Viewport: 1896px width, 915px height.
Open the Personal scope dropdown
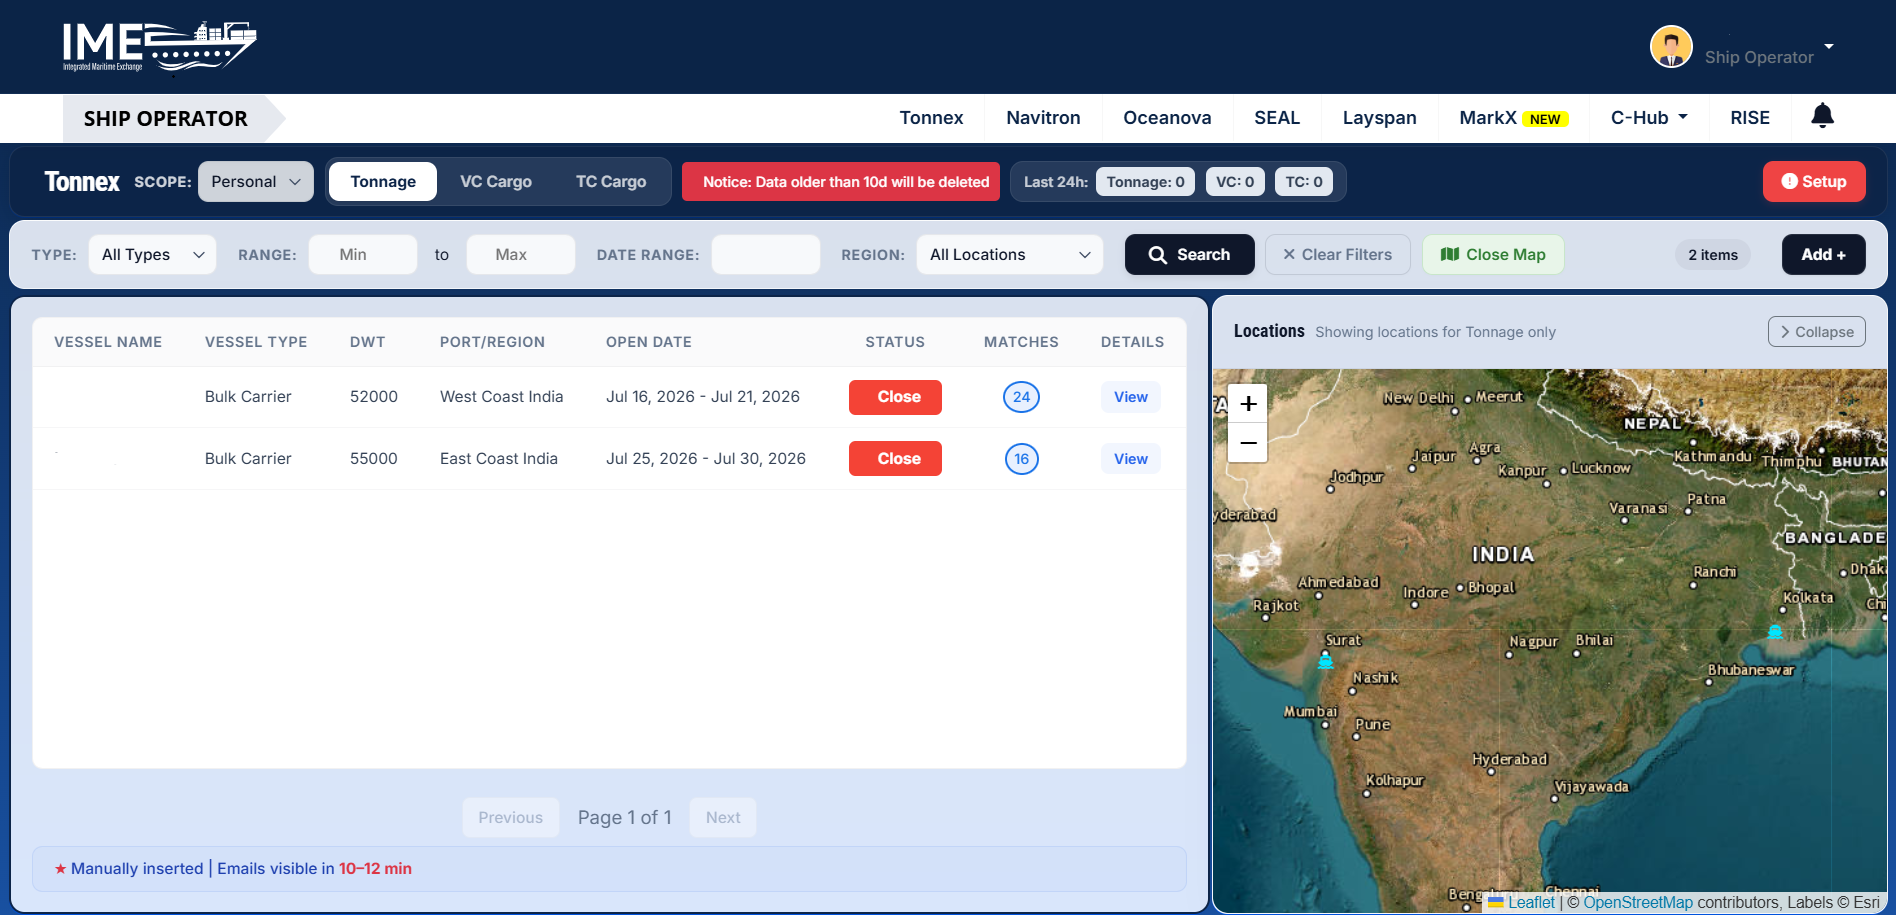[256, 182]
